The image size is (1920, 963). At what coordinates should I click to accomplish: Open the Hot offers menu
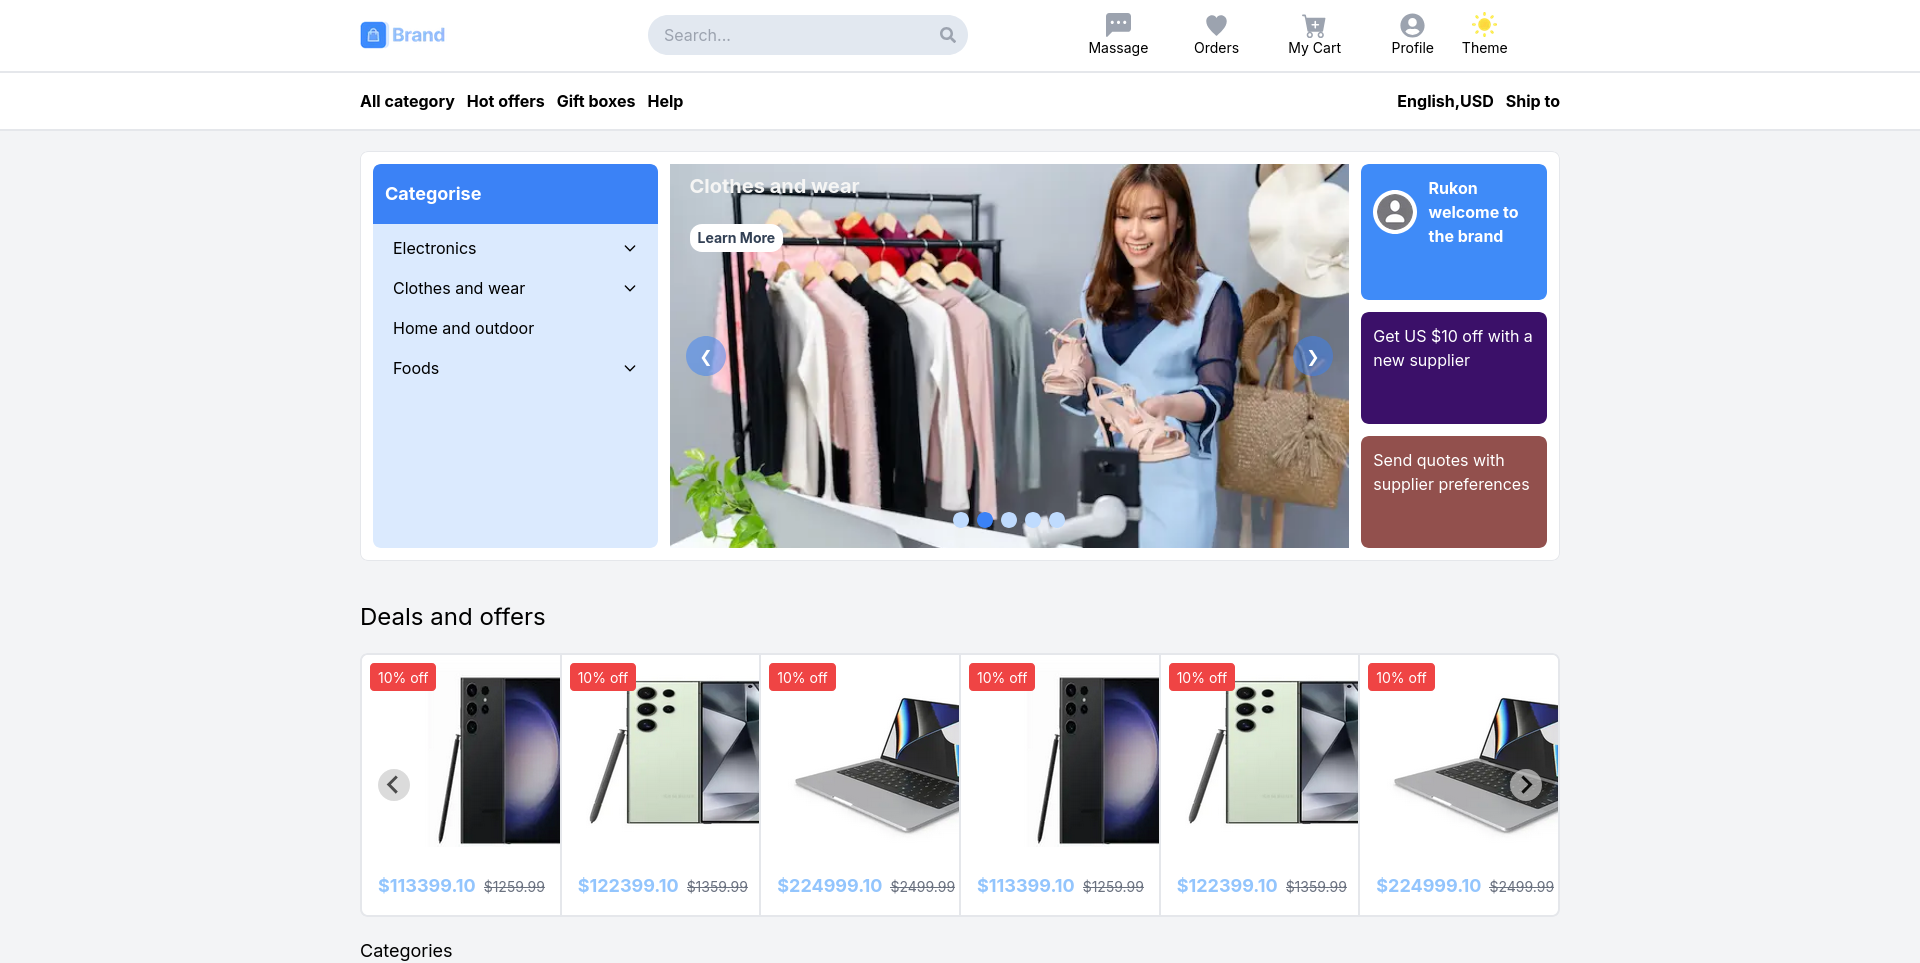[505, 101]
